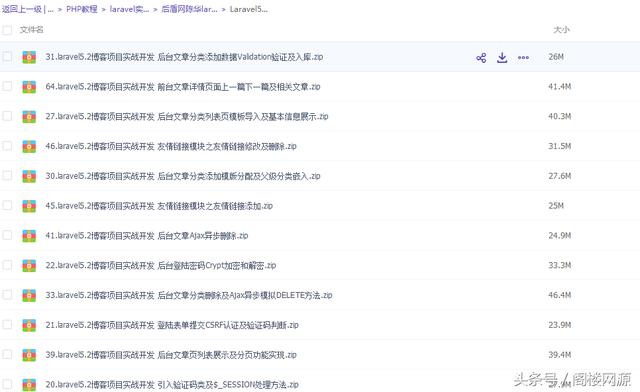Click the zip icon of file 21
The image size is (640, 392).
point(29,325)
